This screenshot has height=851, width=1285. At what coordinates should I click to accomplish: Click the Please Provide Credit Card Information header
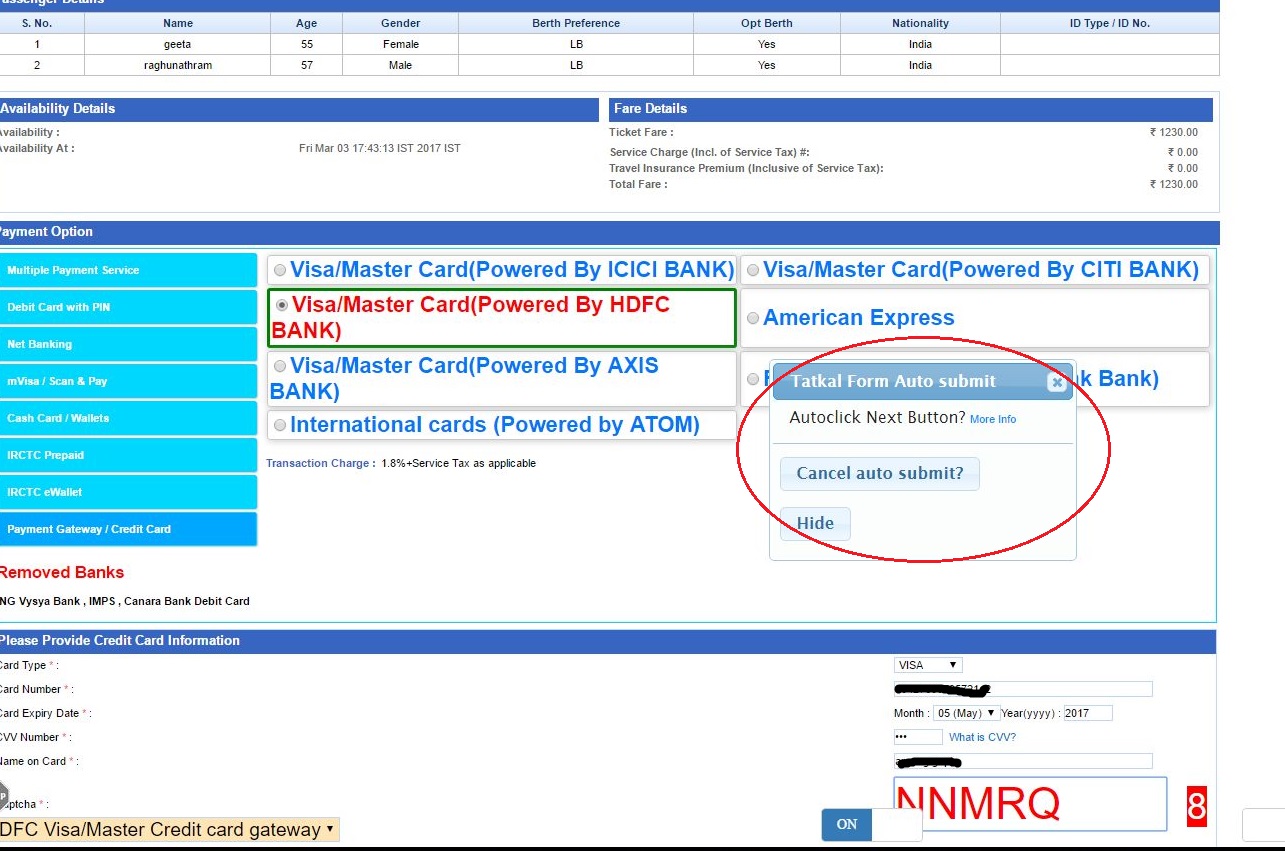point(608,641)
